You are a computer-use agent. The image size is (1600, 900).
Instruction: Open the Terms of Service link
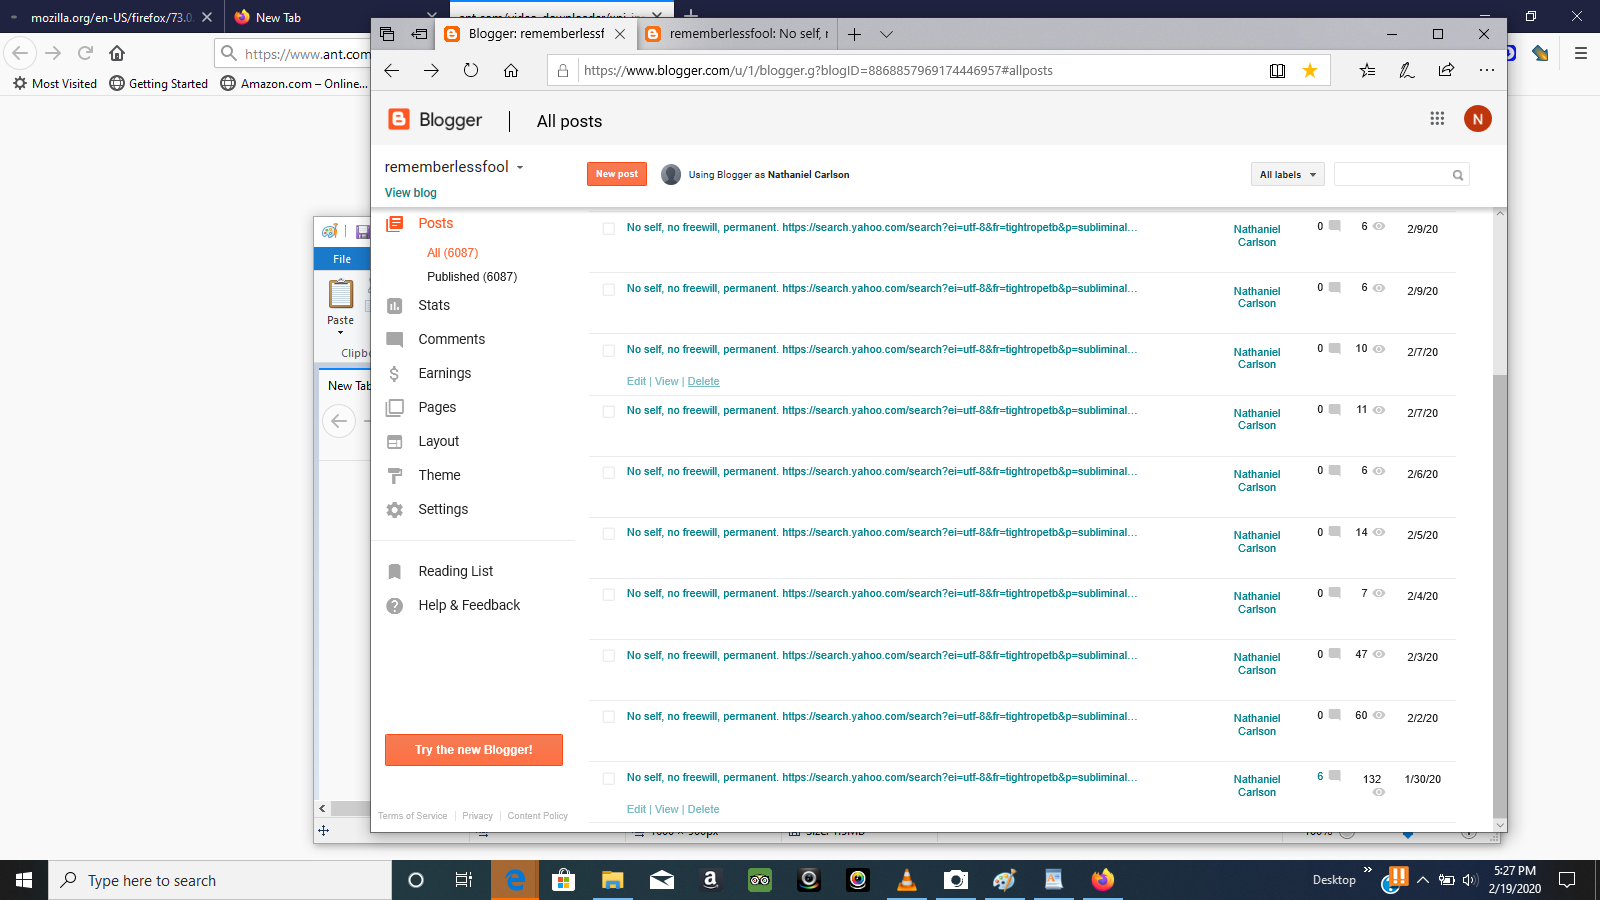pos(412,816)
